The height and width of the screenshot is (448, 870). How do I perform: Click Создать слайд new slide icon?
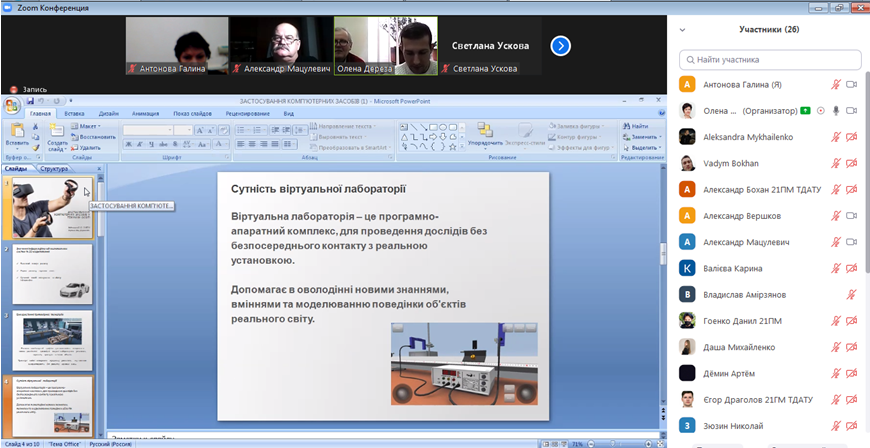[56, 130]
